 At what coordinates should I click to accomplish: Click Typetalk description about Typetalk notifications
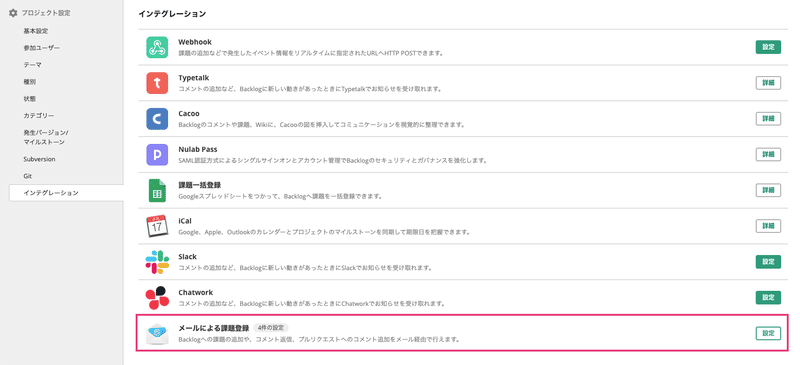click(x=310, y=89)
